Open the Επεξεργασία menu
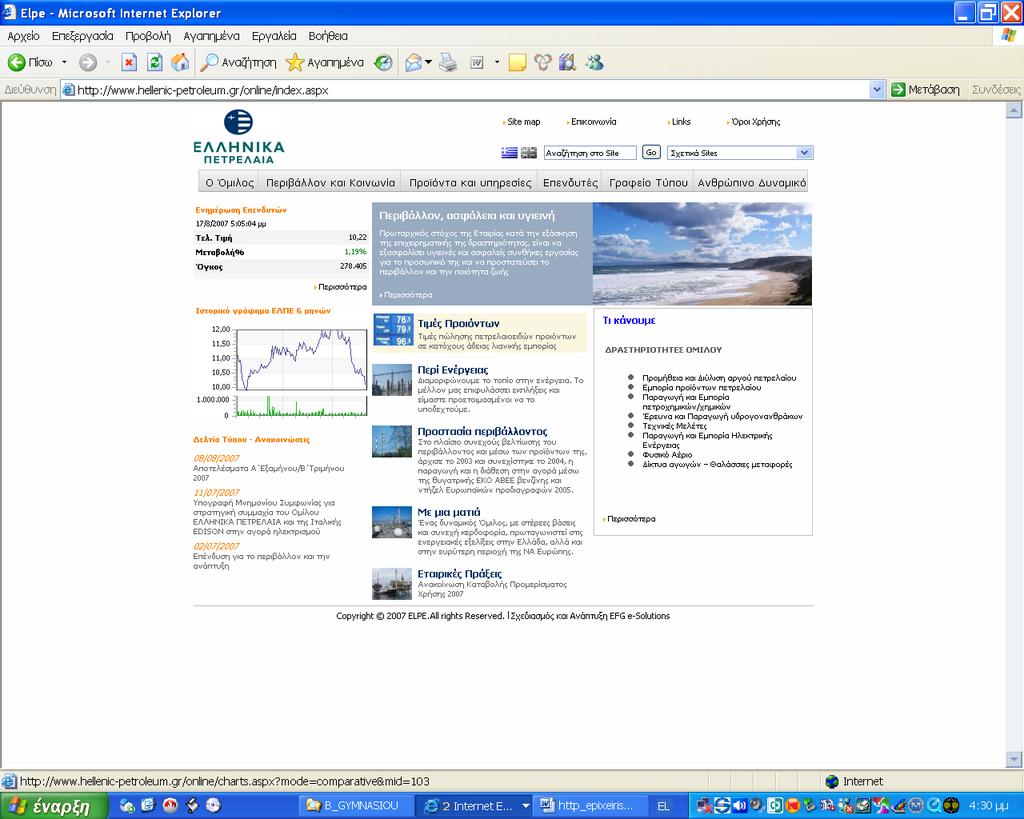1024x819 pixels. click(x=82, y=36)
